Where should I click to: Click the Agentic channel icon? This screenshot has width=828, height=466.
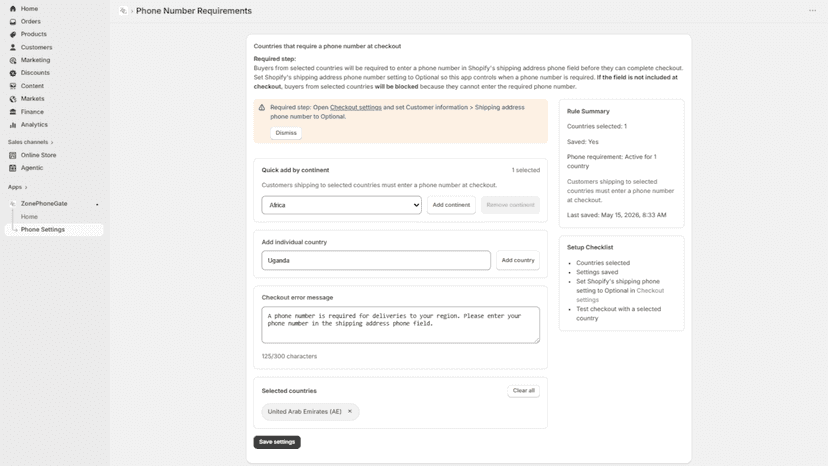[x=13, y=168]
